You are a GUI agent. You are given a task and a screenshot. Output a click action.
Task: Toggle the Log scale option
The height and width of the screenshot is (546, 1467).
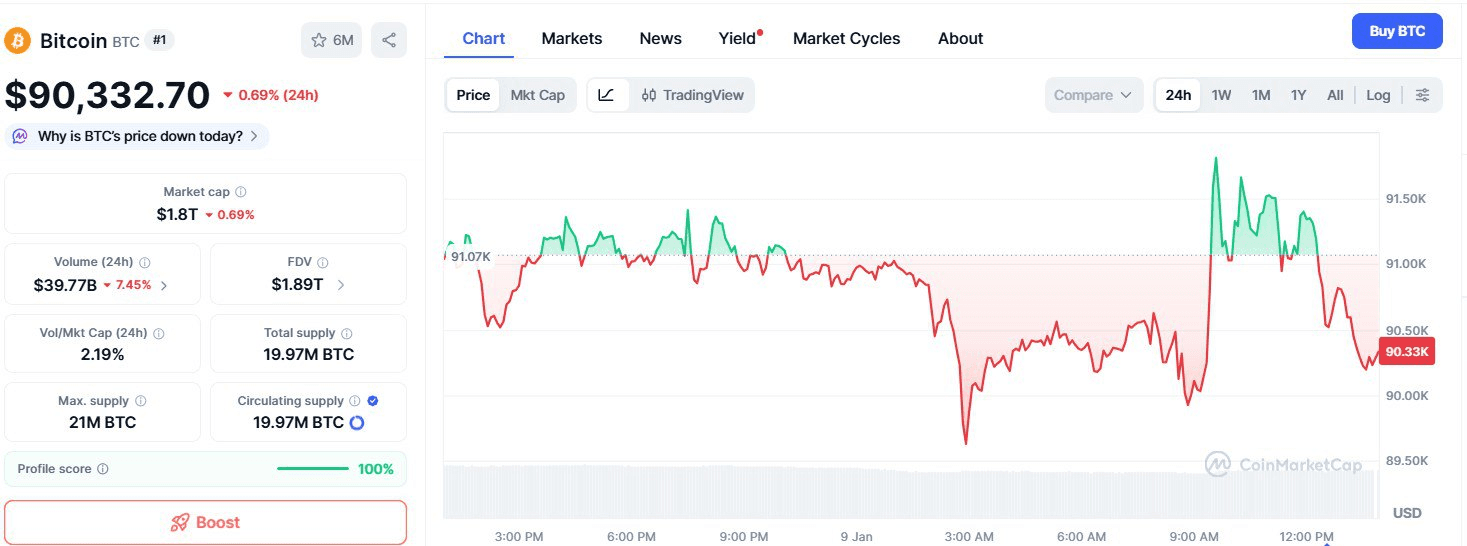[1378, 95]
